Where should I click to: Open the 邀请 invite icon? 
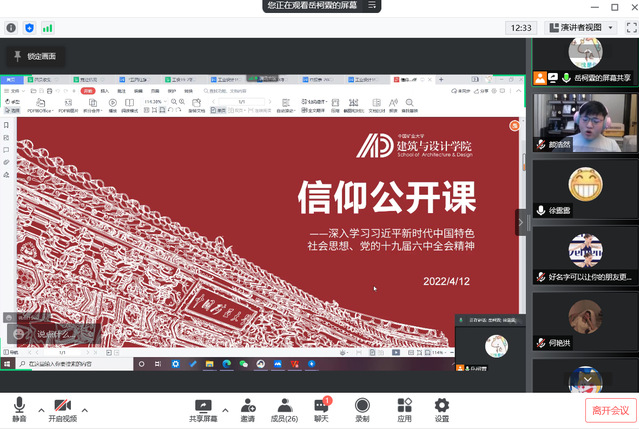coord(247,409)
